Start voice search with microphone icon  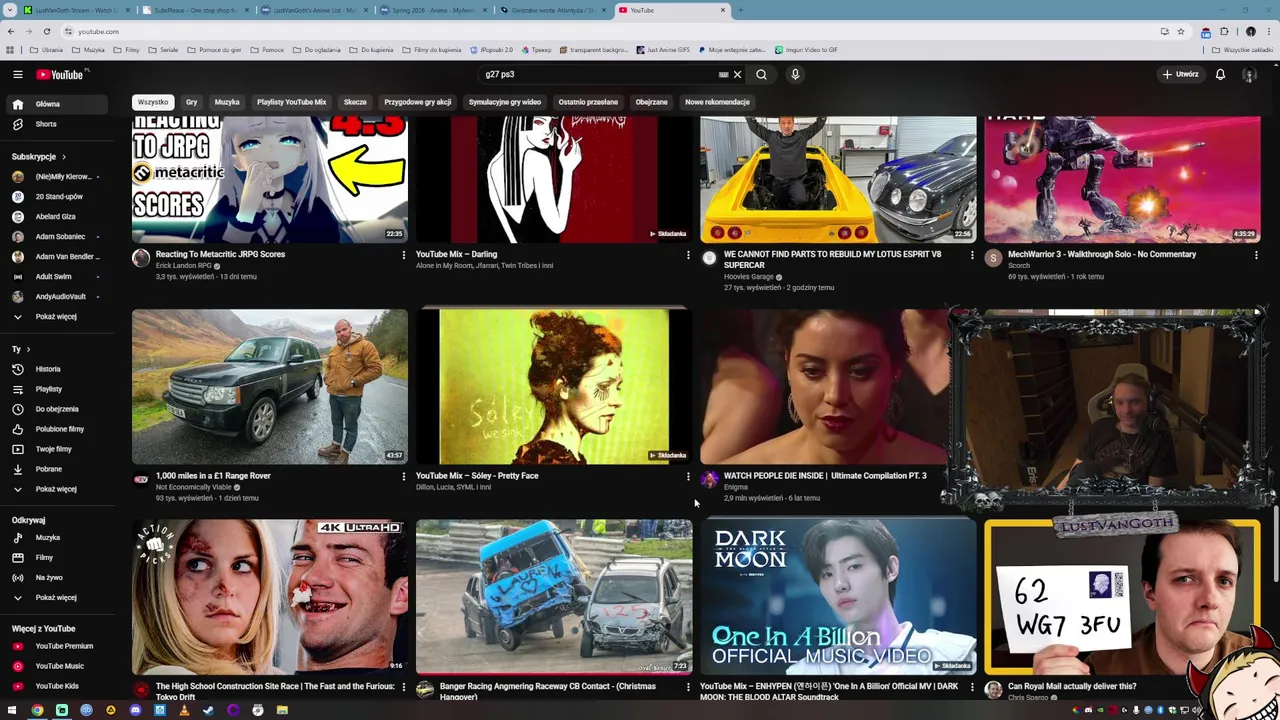(795, 74)
